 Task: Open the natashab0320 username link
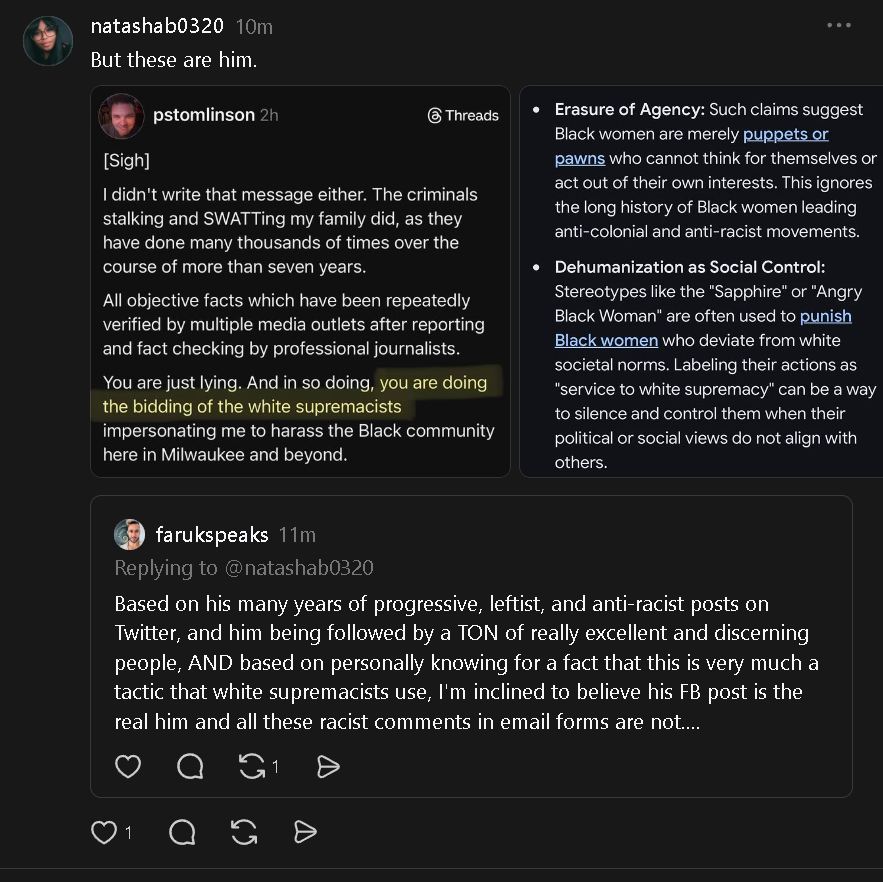coord(157,26)
